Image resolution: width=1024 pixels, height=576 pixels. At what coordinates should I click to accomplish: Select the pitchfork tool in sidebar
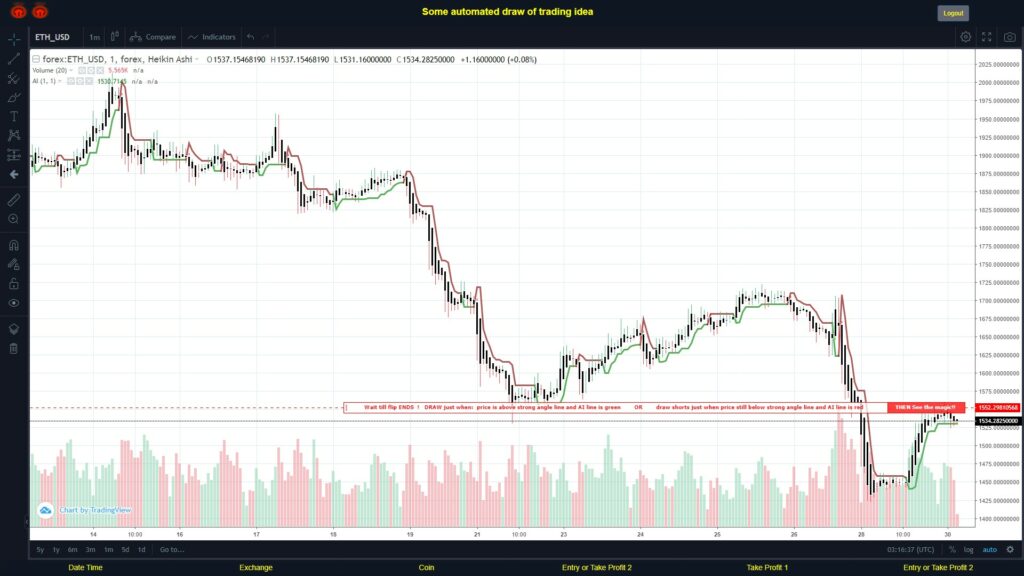pyautogui.click(x=14, y=78)
